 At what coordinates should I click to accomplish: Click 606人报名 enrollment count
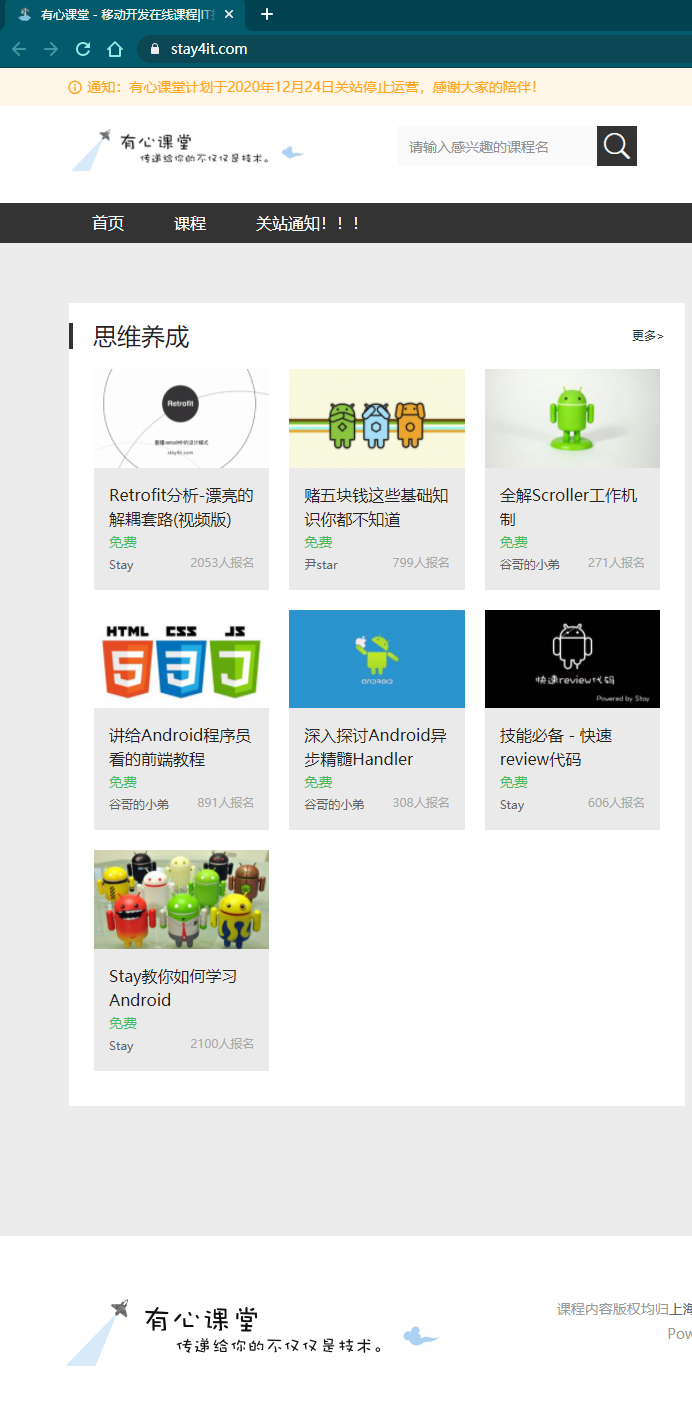[x=616, y=803]
